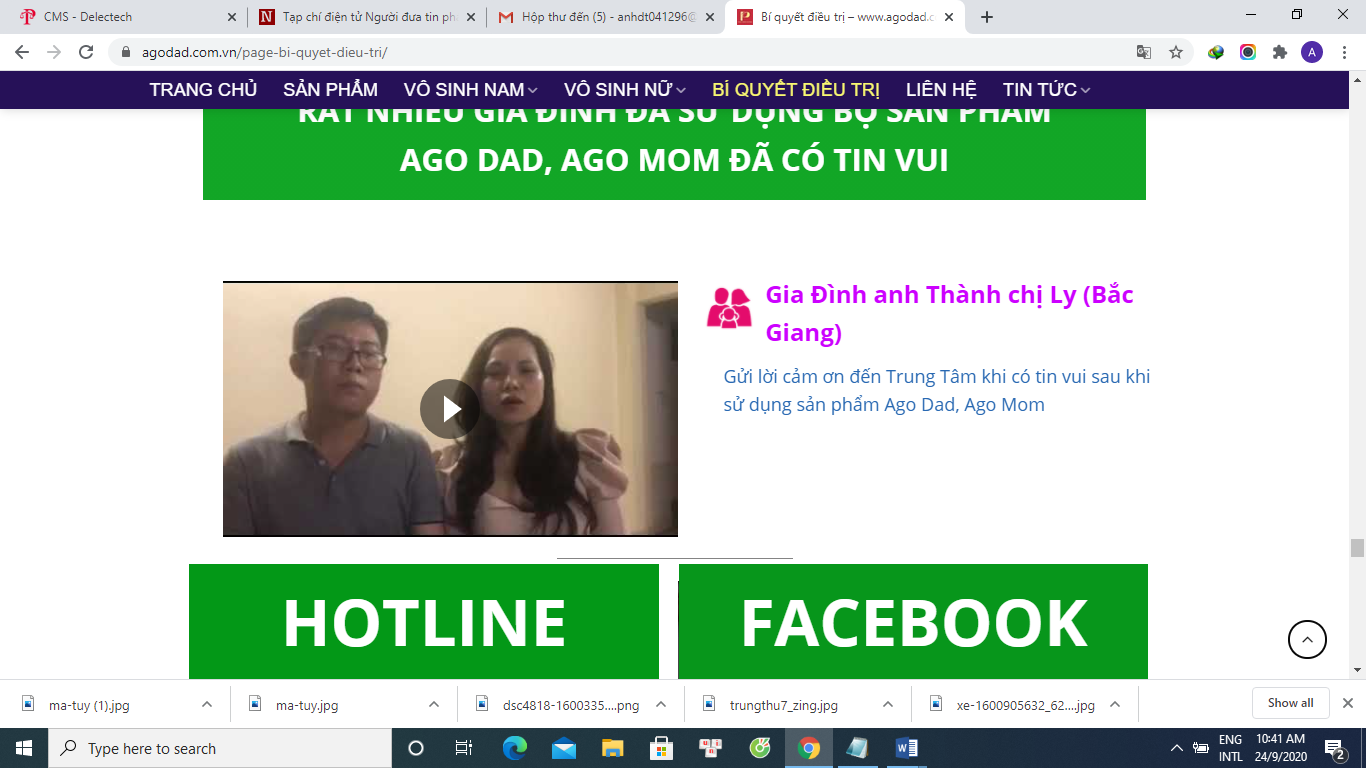Click the scroll-to-top arrow button

tap(1307, 639)
